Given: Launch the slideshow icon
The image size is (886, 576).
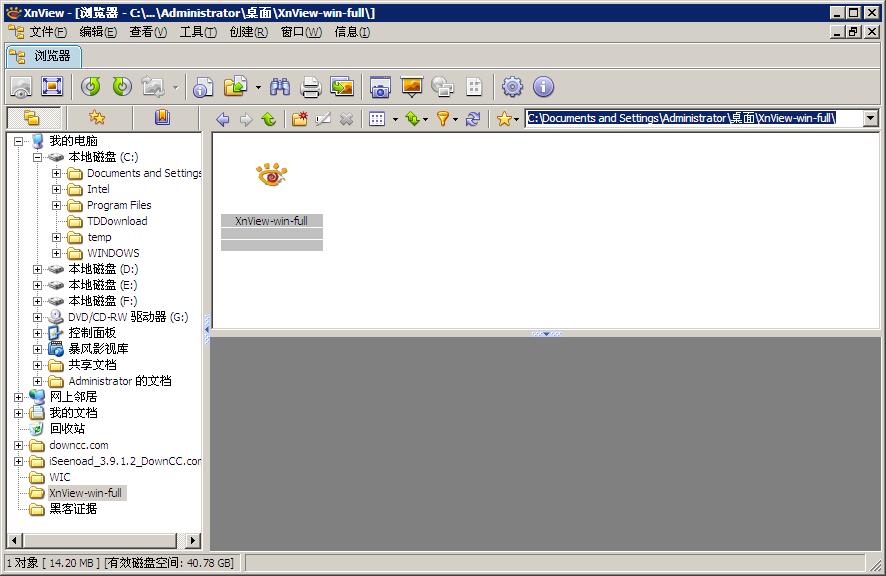Looking at the screenshot, I should (412, 86).
